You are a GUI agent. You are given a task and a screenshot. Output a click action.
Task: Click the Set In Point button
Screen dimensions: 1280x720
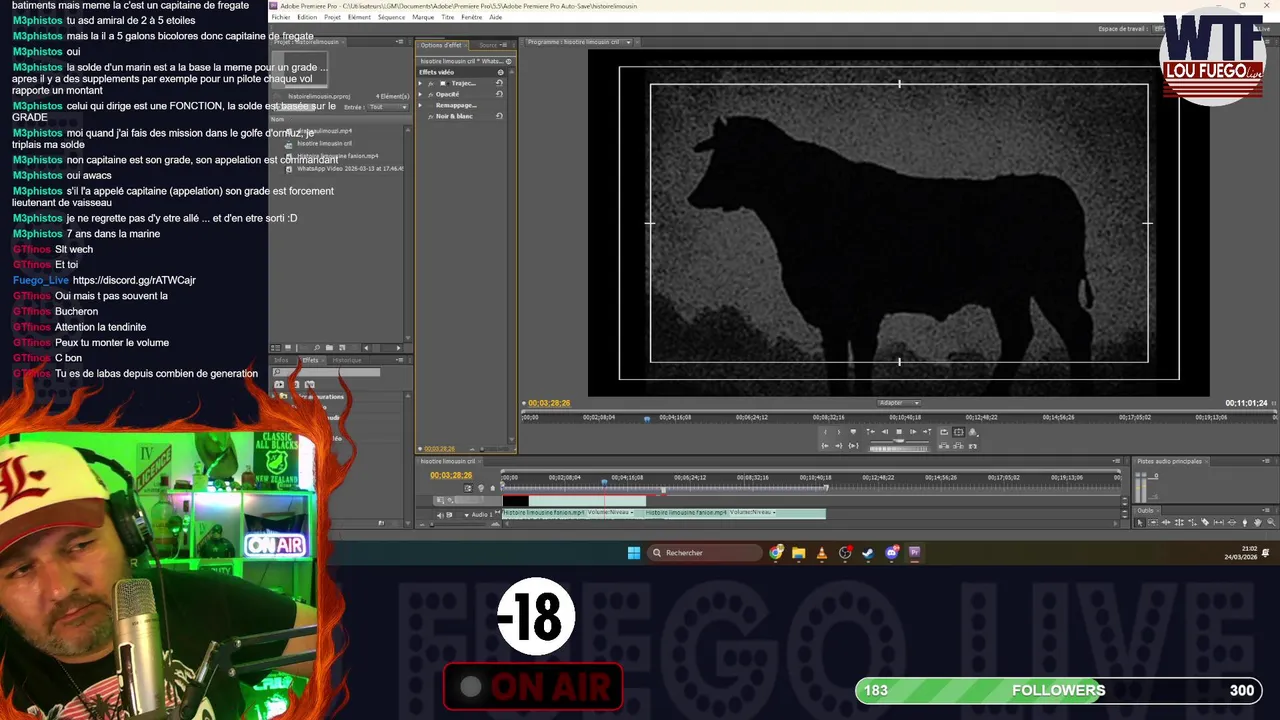(825, 432)
